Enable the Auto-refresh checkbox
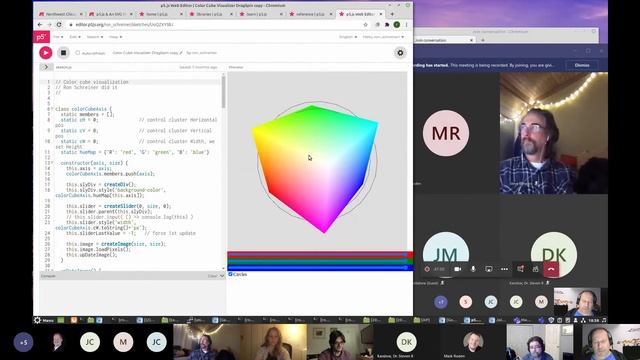This screenshot has width=640, height=360. [x=78, y=53]
